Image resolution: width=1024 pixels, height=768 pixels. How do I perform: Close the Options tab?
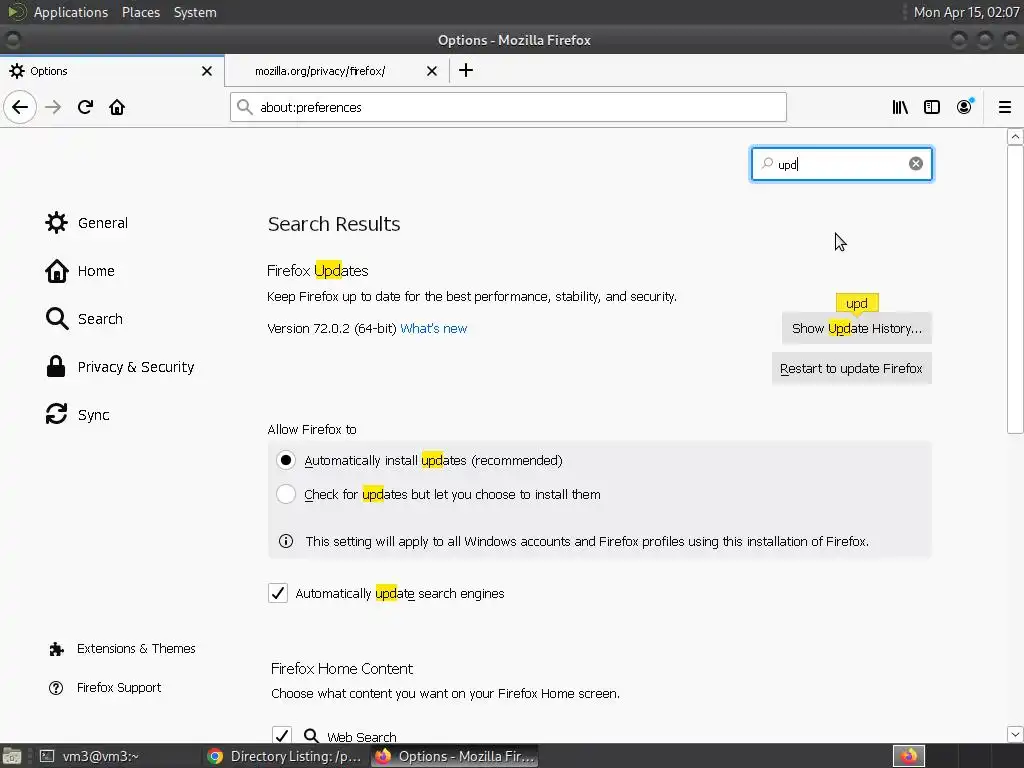(x=207, y=71)
